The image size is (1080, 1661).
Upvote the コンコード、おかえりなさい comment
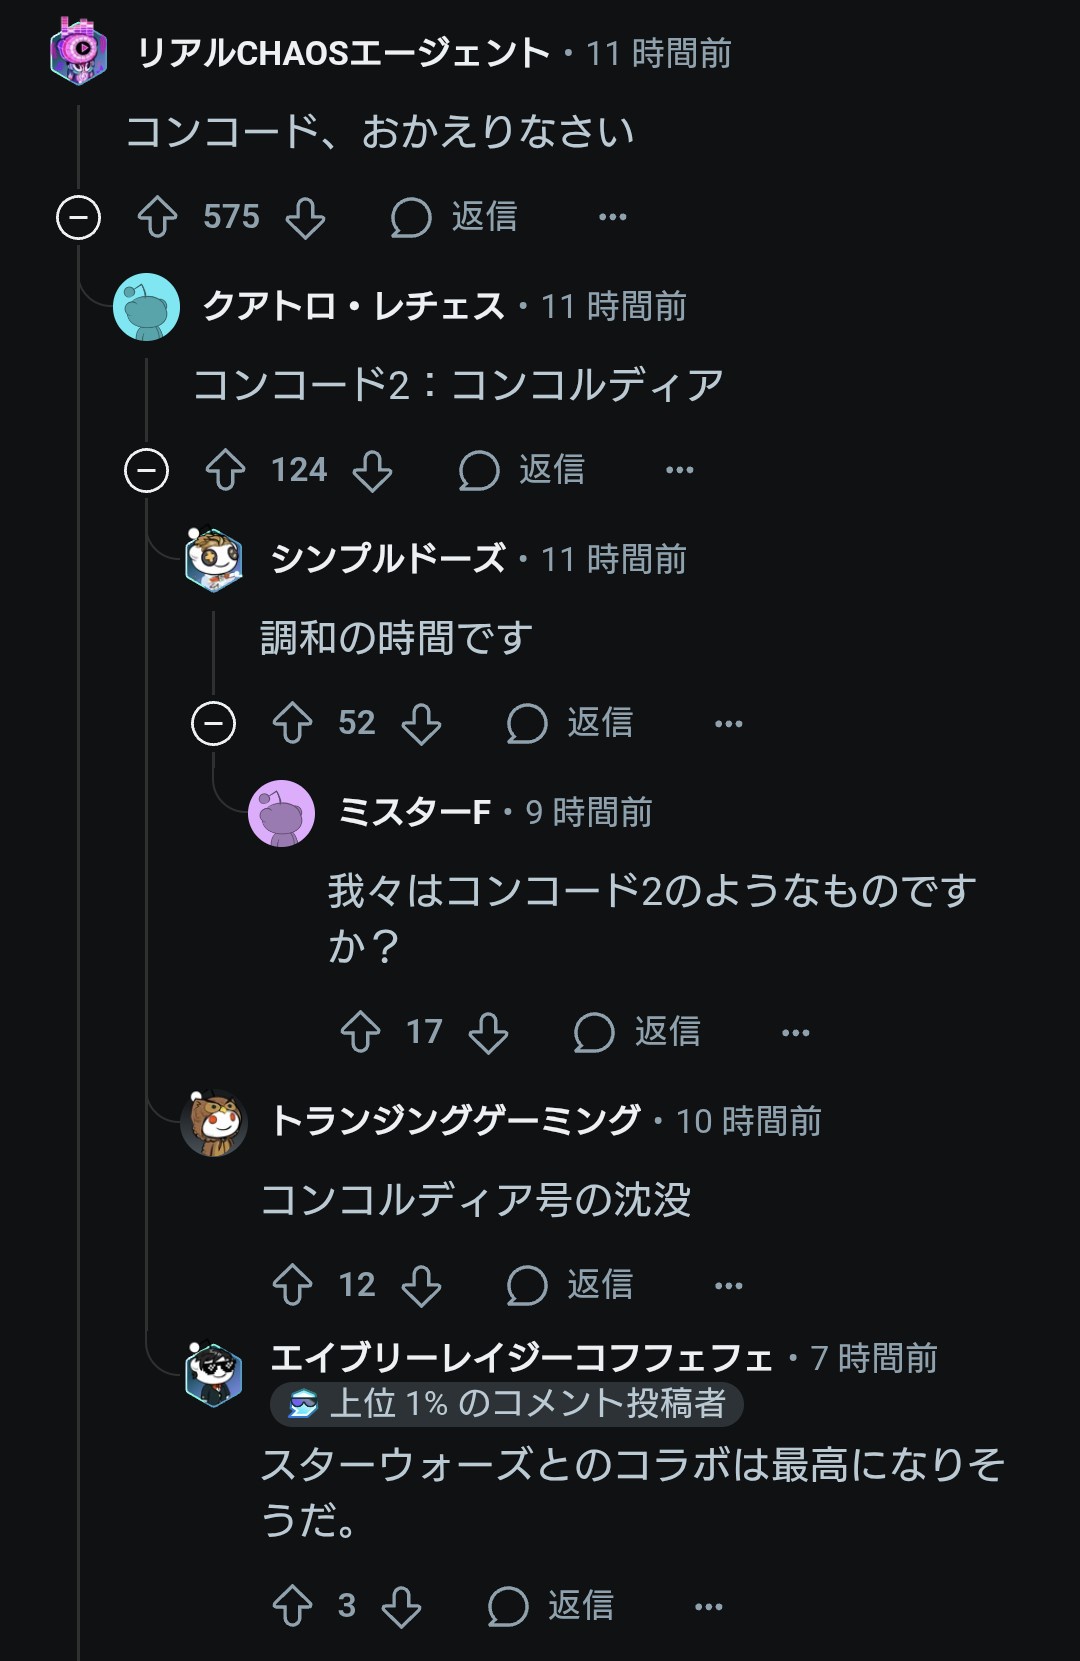pyautogui.click(x=157, y=217)
